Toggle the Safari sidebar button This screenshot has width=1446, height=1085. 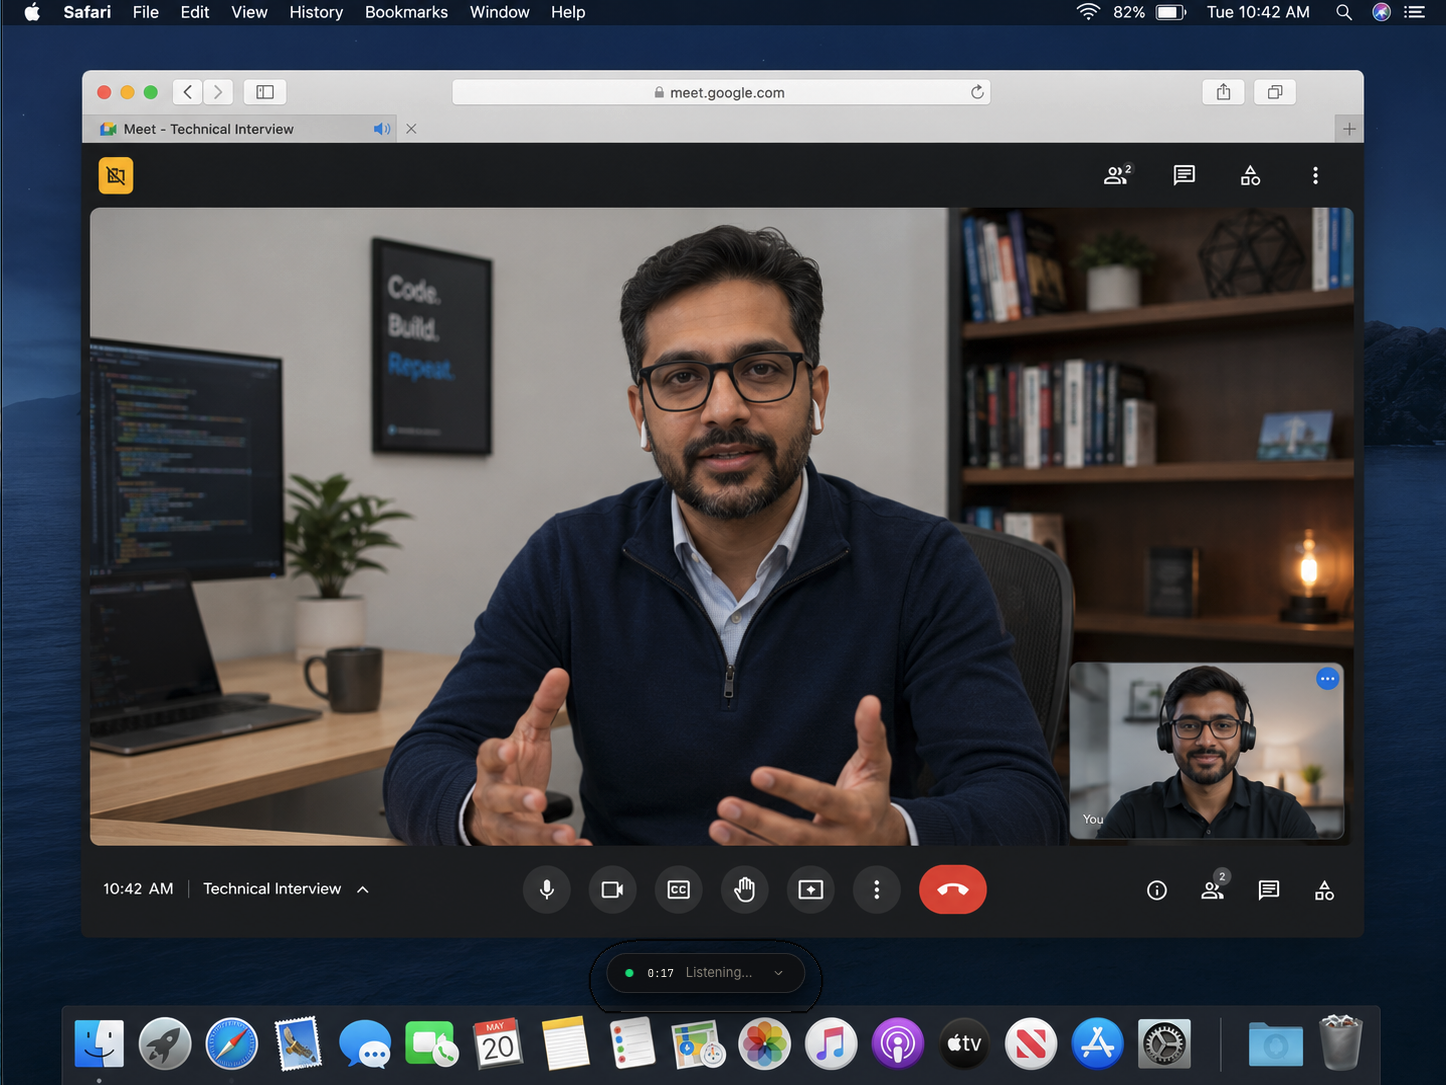[x=265, y=92]
